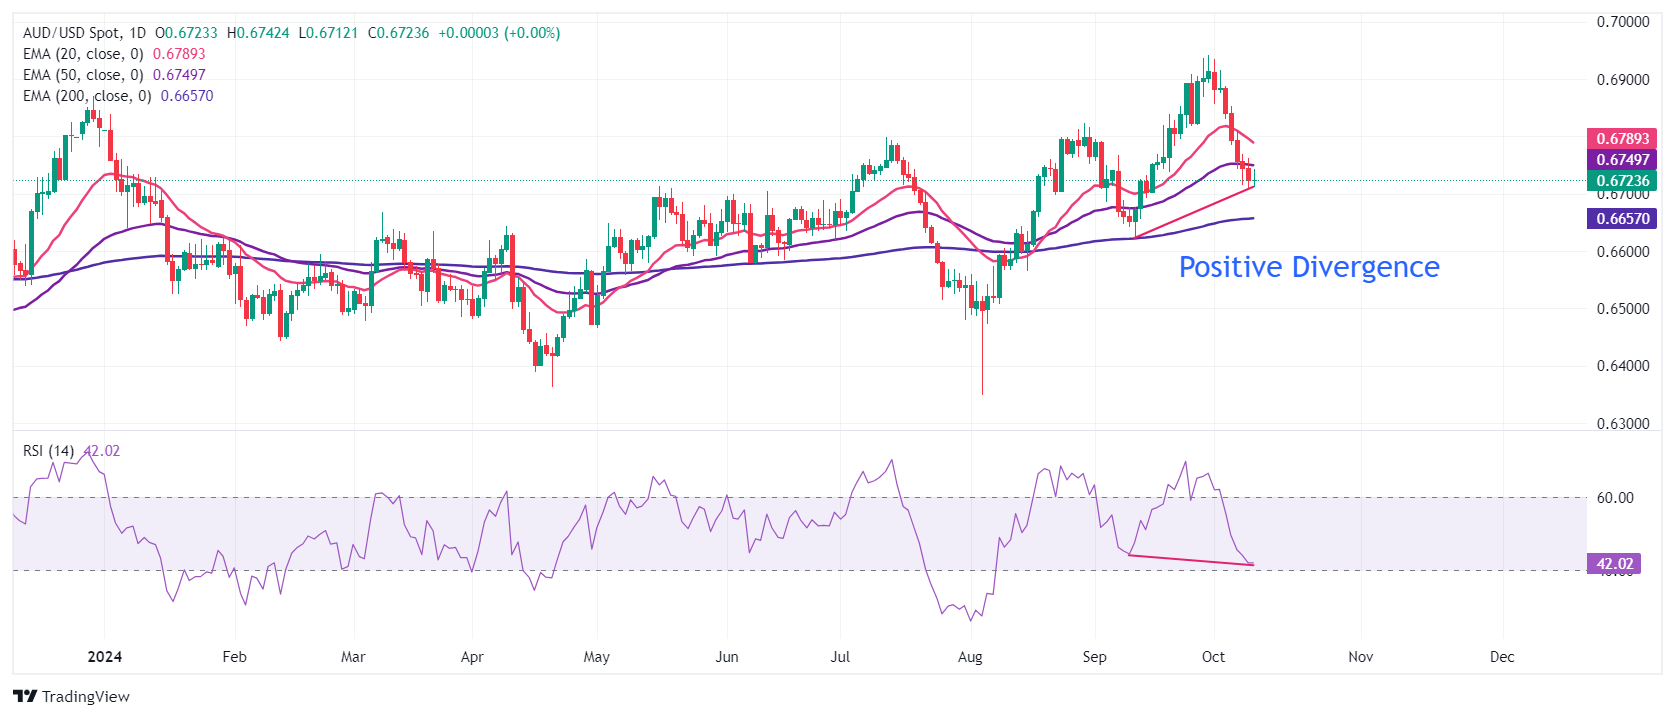This screenshot has height=718, width=1675.
Task: Click the 60.00 level on RSI axis
Action: point(1615,498)
